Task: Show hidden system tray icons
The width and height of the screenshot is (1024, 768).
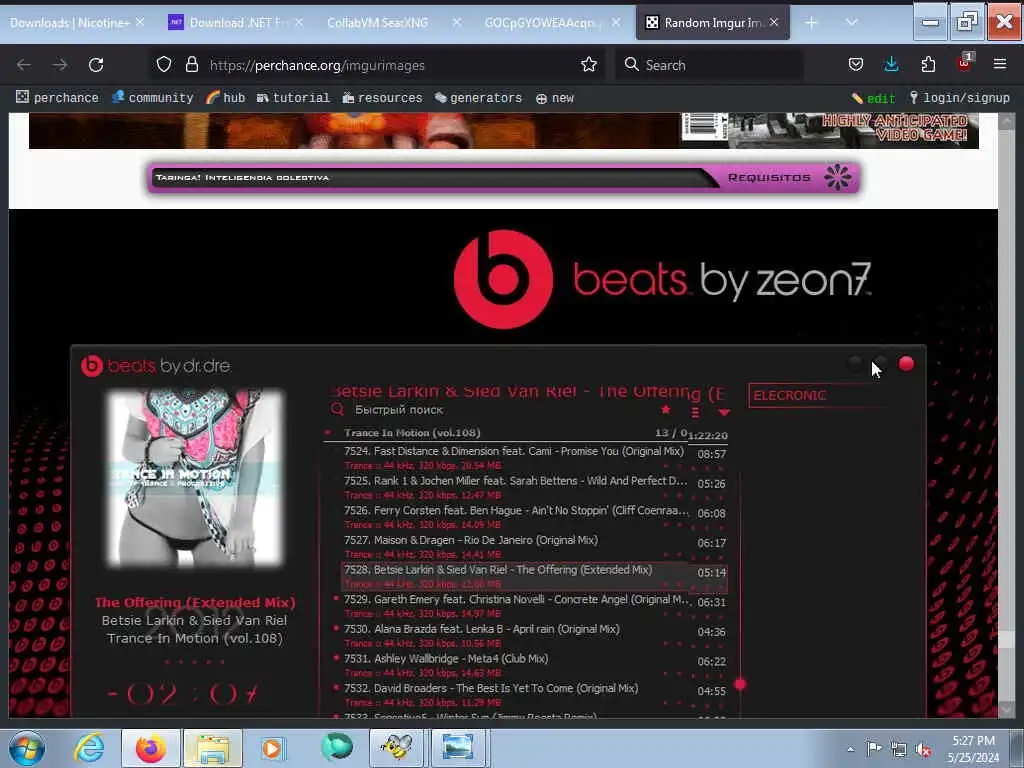Action: point(850,749)
